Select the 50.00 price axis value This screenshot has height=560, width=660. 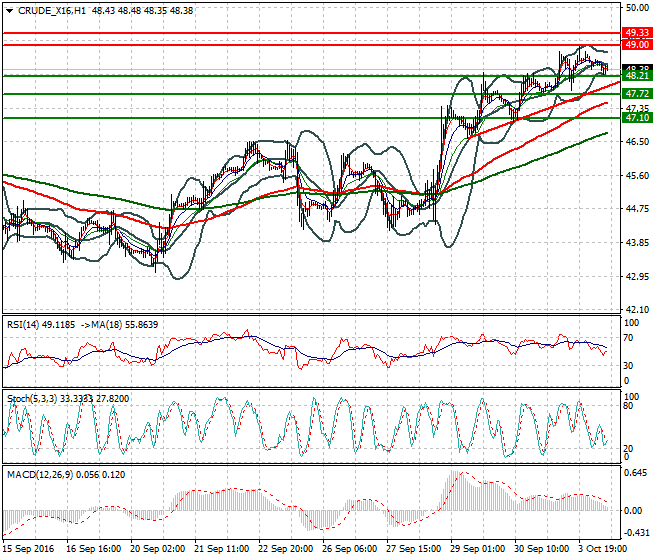637,7
